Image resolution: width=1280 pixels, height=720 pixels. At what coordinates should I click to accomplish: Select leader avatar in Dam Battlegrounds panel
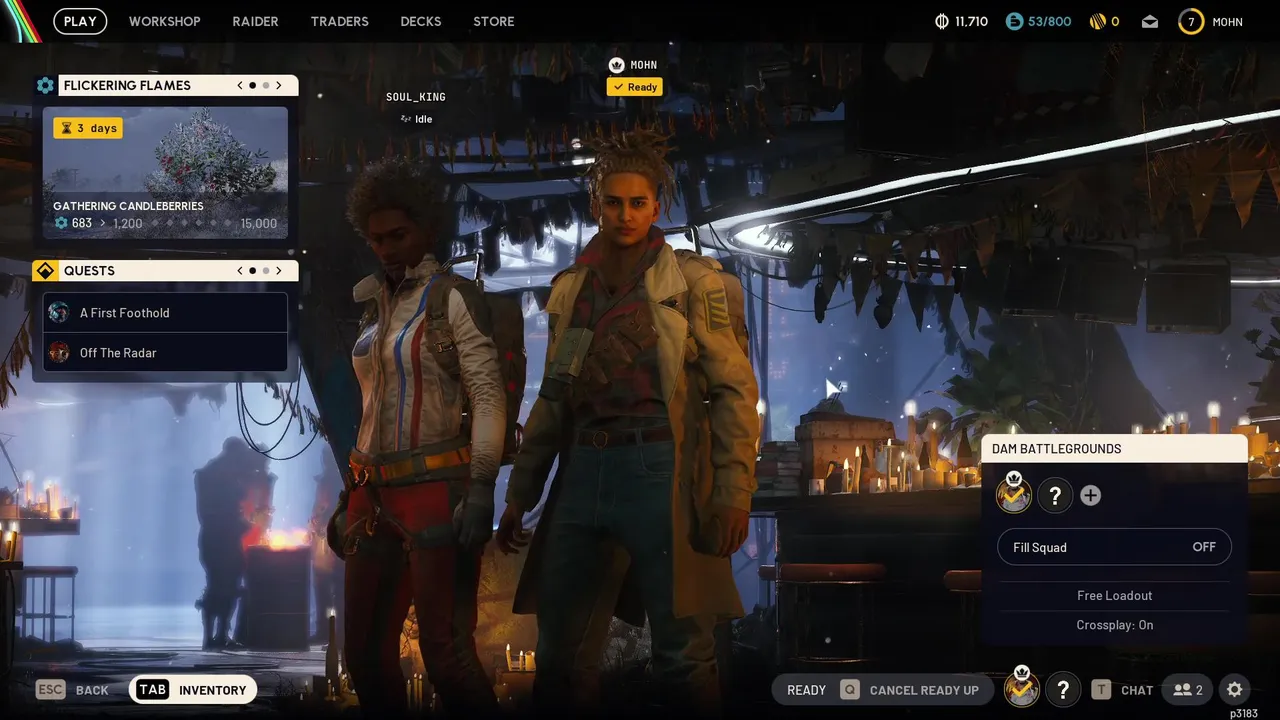coord(1014,494)
